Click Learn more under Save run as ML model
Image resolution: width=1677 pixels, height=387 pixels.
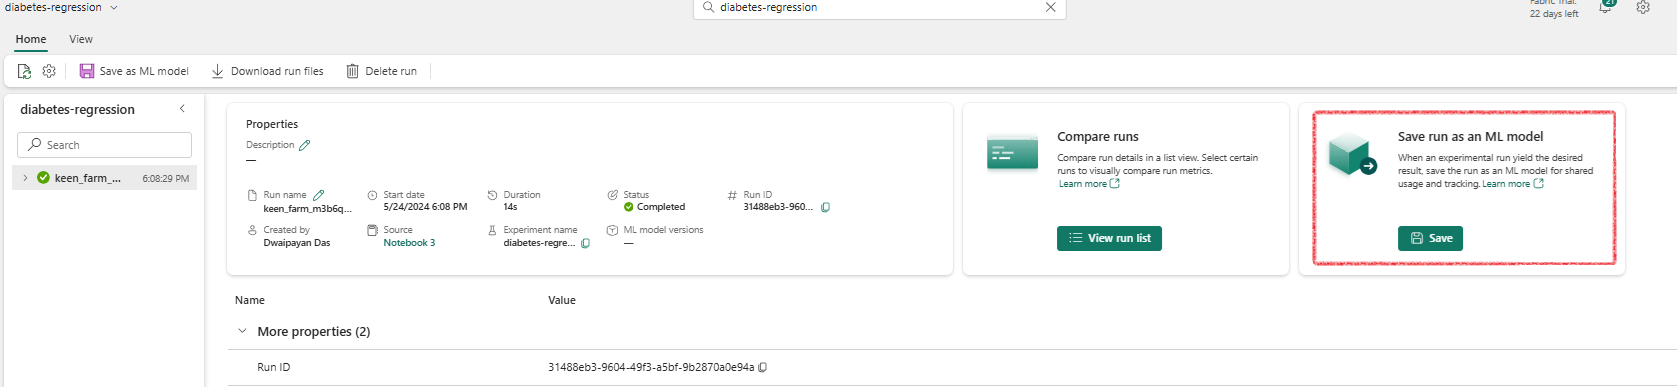click(x=1513, y=184)
